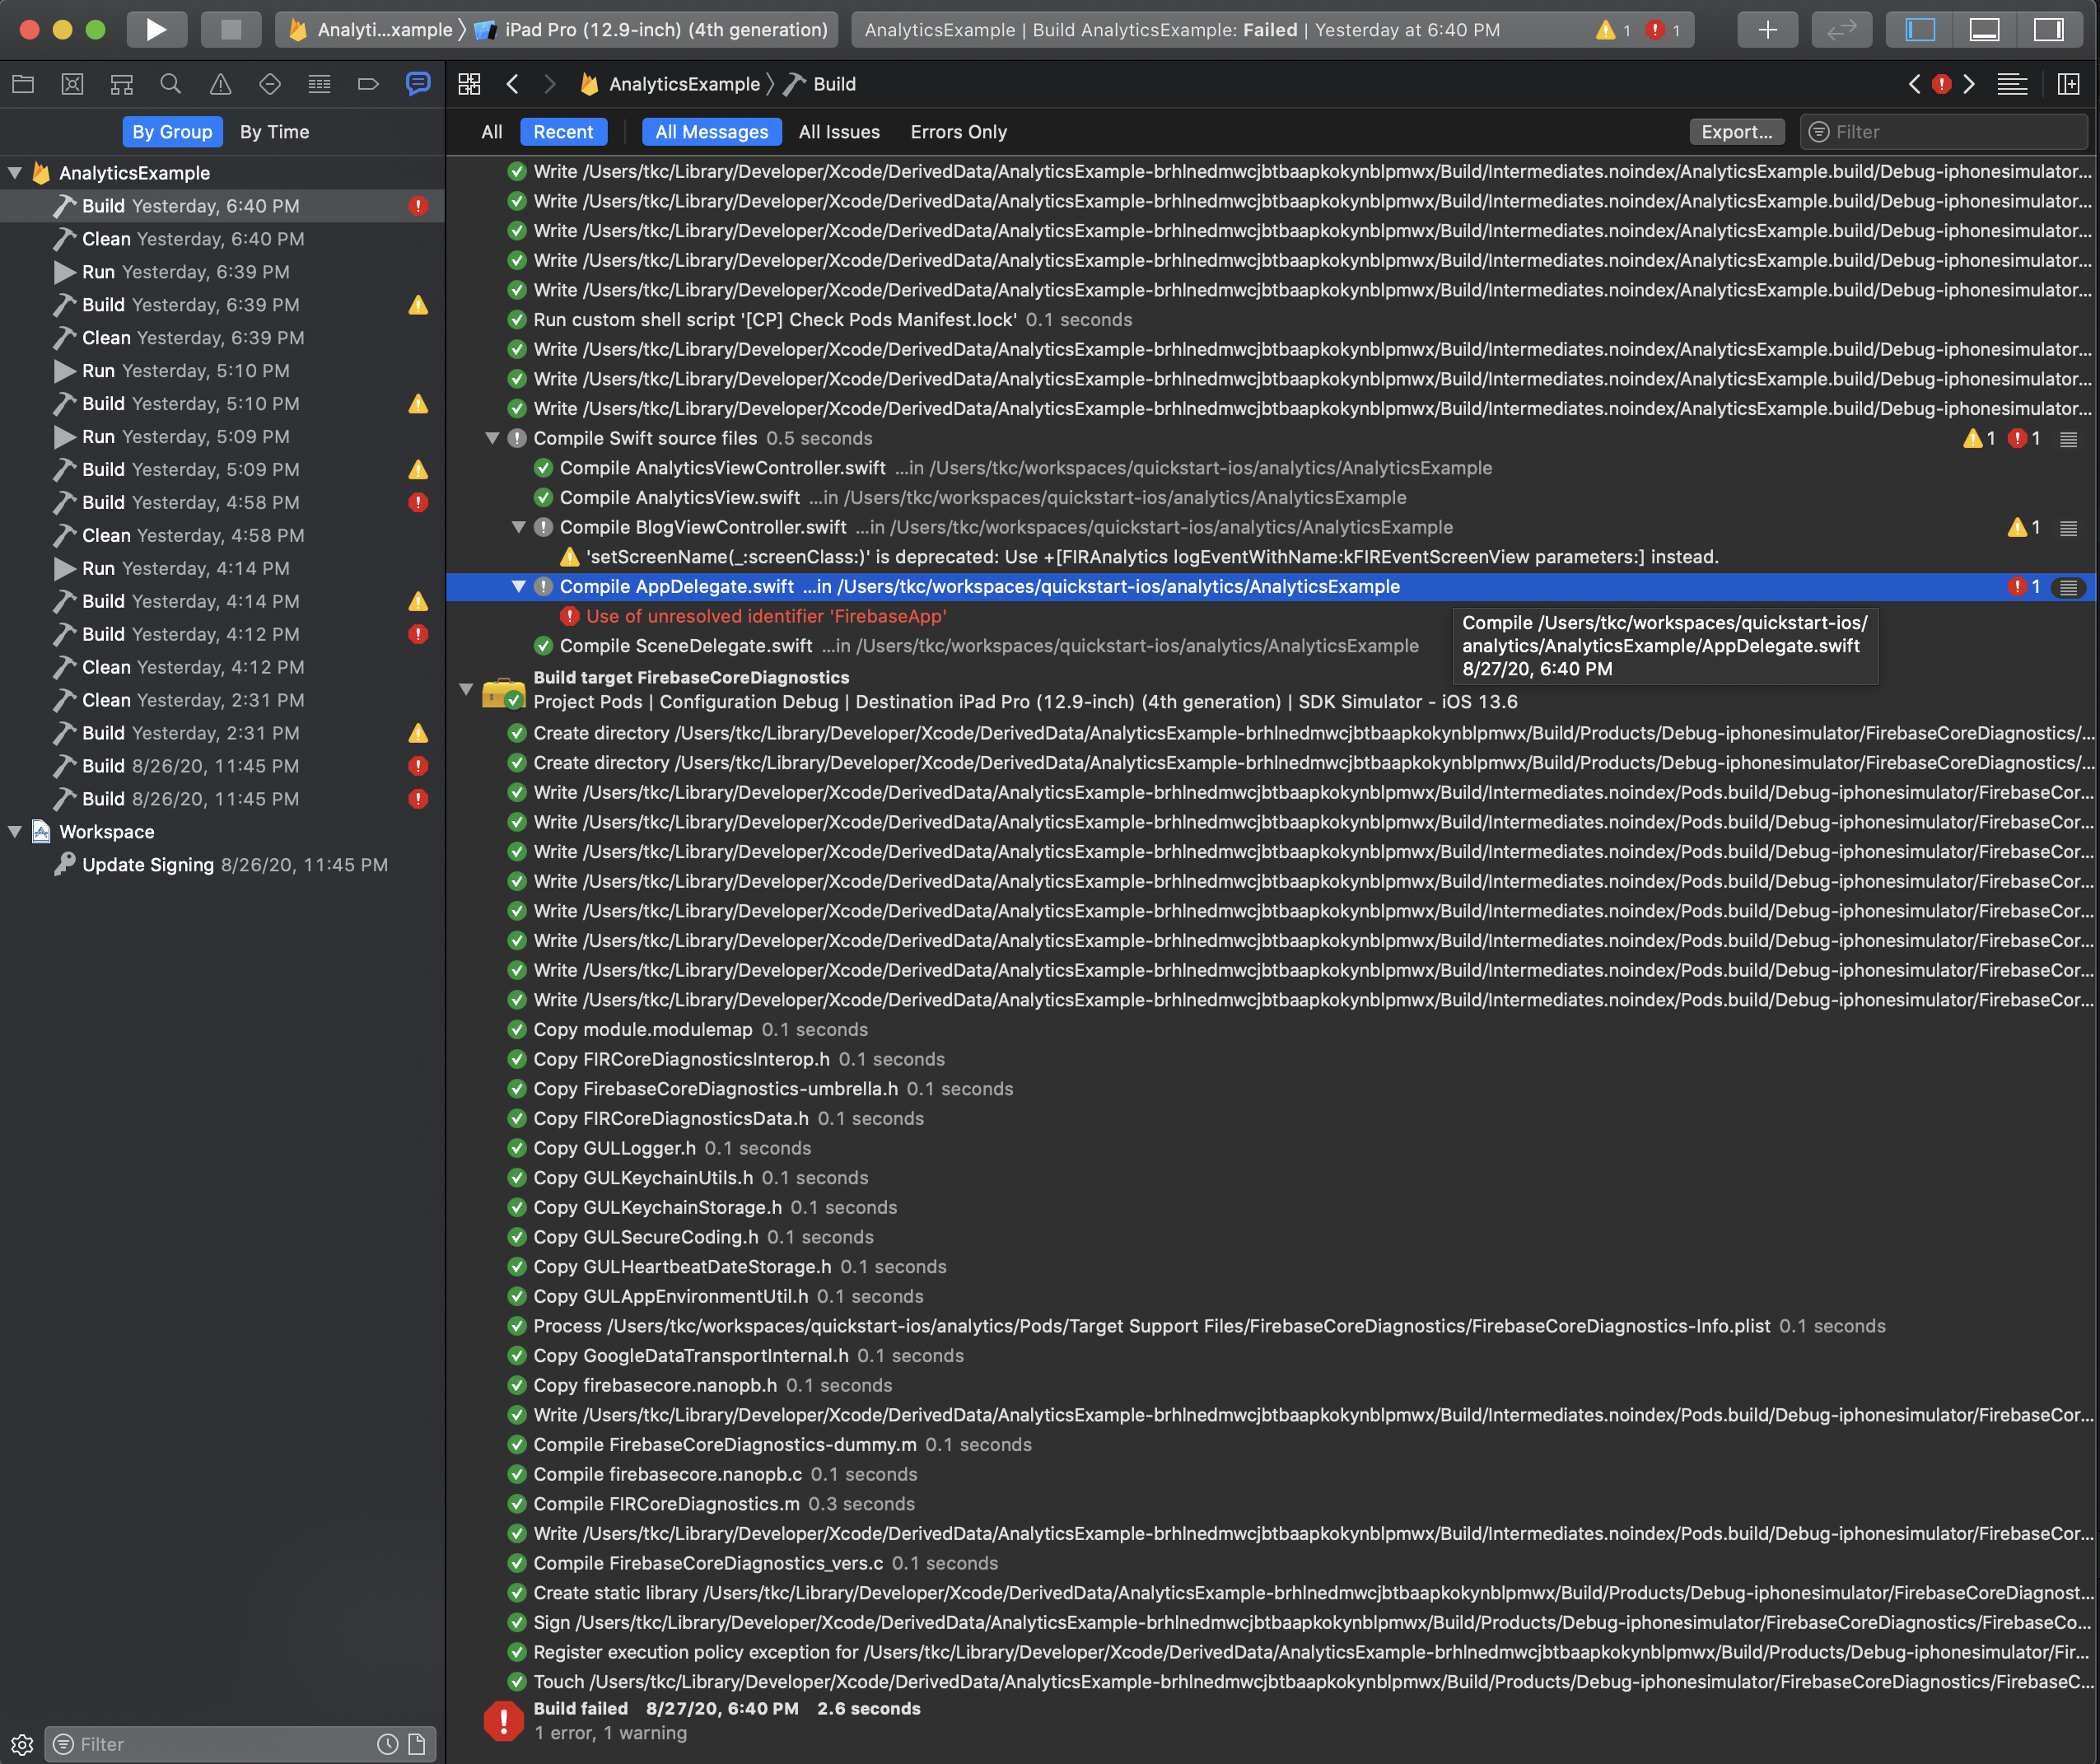
Task: Collapse the Compile AppDelegate.swift row
Action: 518,586
